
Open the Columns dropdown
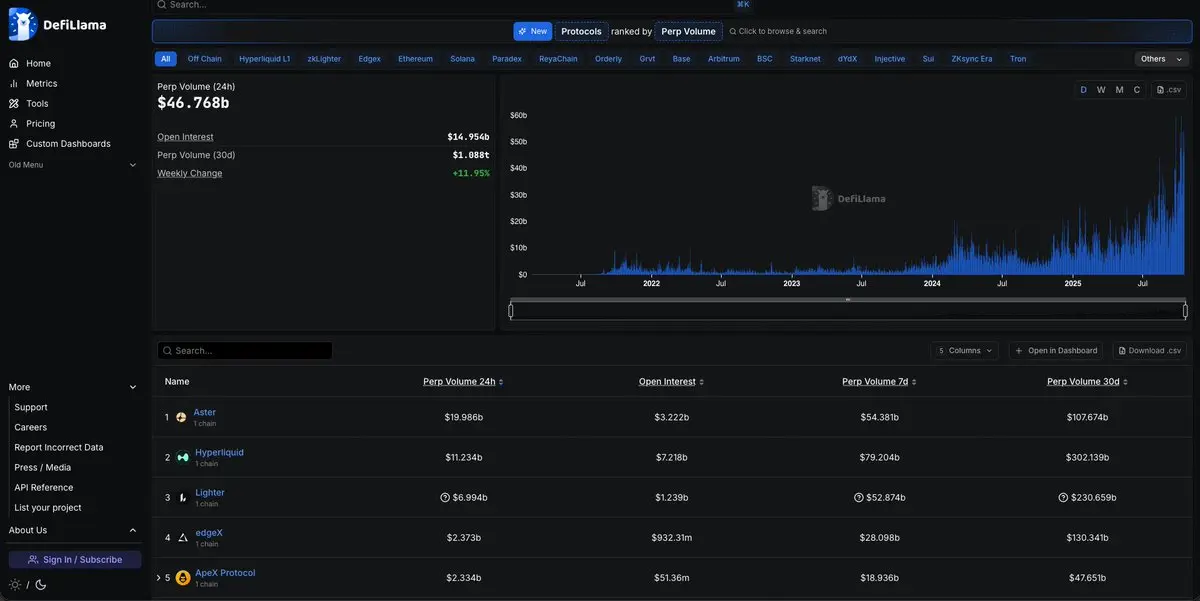coord(964,350)
